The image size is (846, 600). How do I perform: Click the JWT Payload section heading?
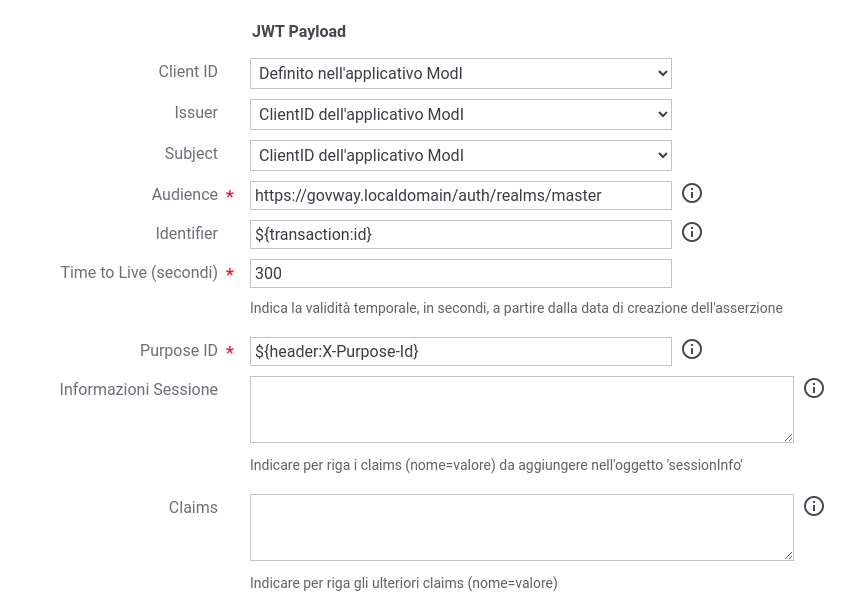298,31
